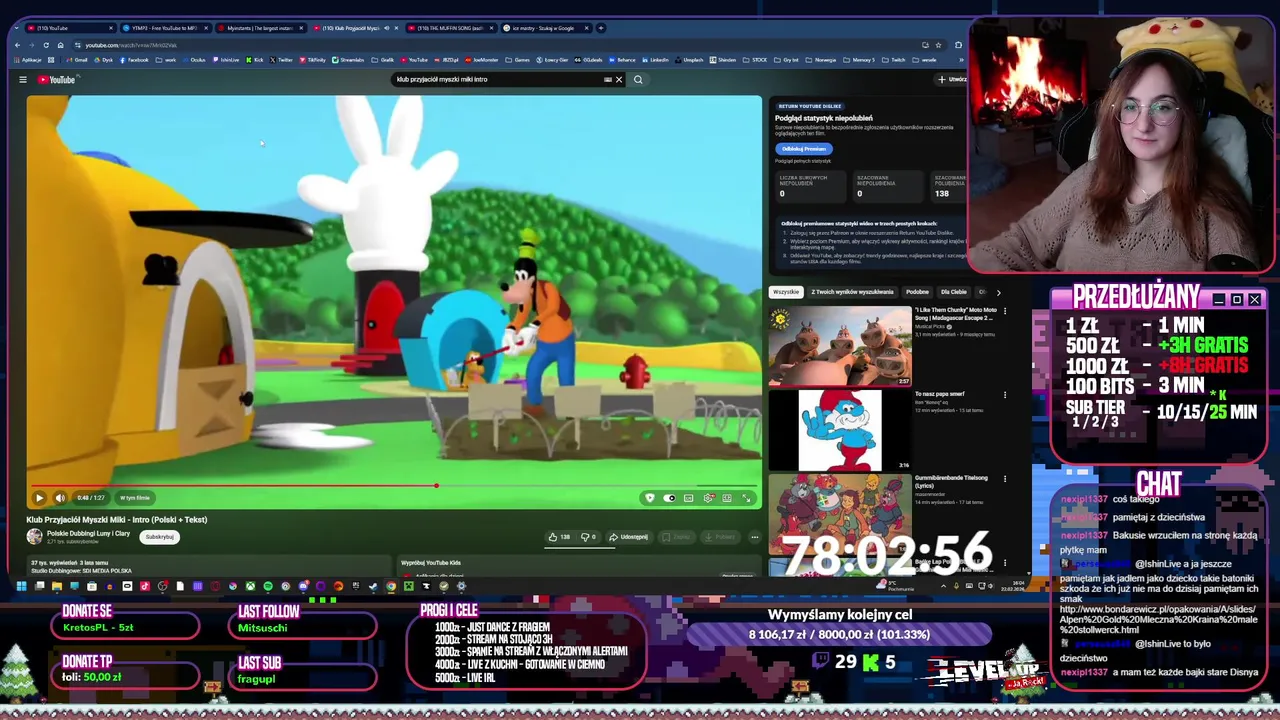Clear the YouTube search box text

tap(618, 80)
